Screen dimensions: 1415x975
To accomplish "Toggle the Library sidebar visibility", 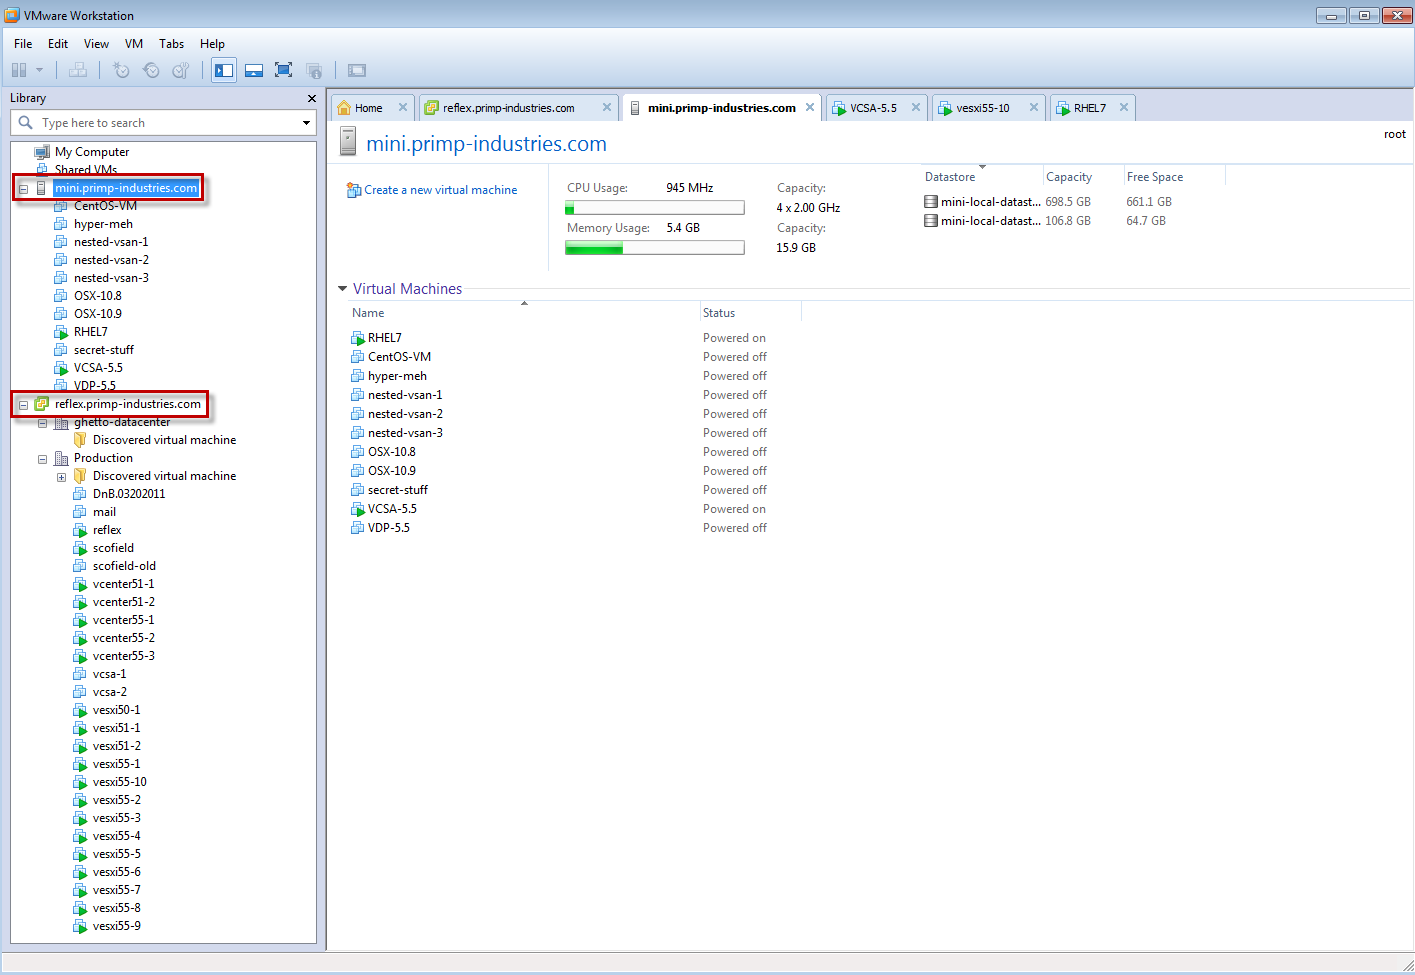I will tap(224, 70).
